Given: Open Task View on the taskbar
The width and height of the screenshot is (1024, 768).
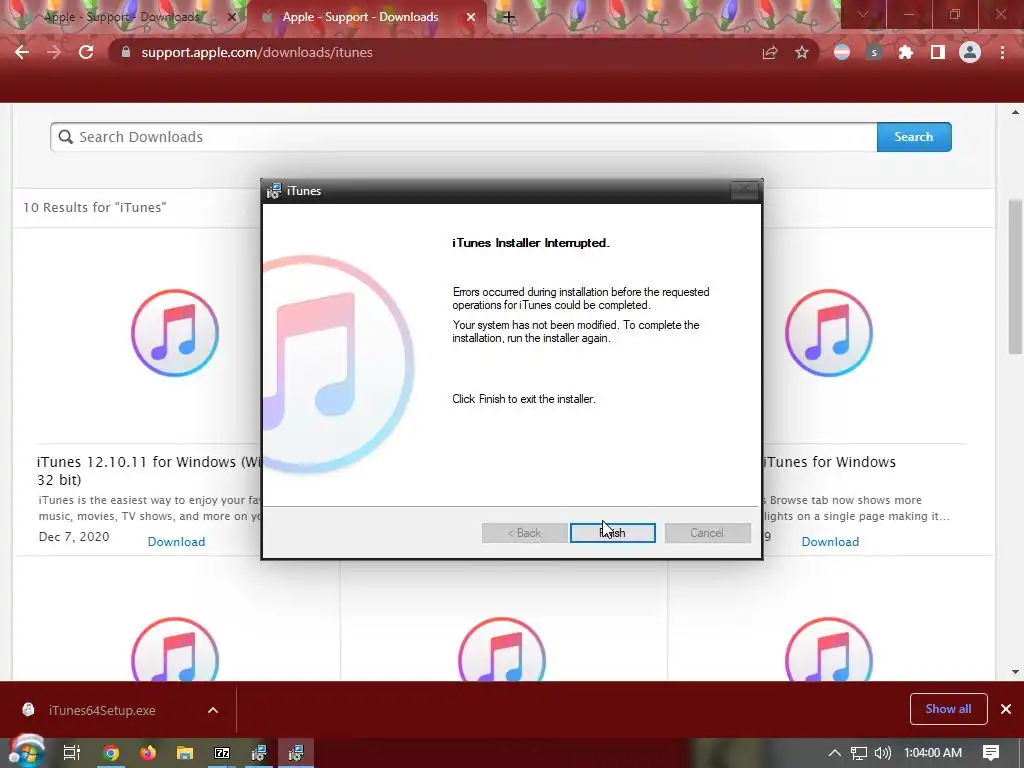Looking at the screenshot, I should pyautogui.click(x=72, y=753).
